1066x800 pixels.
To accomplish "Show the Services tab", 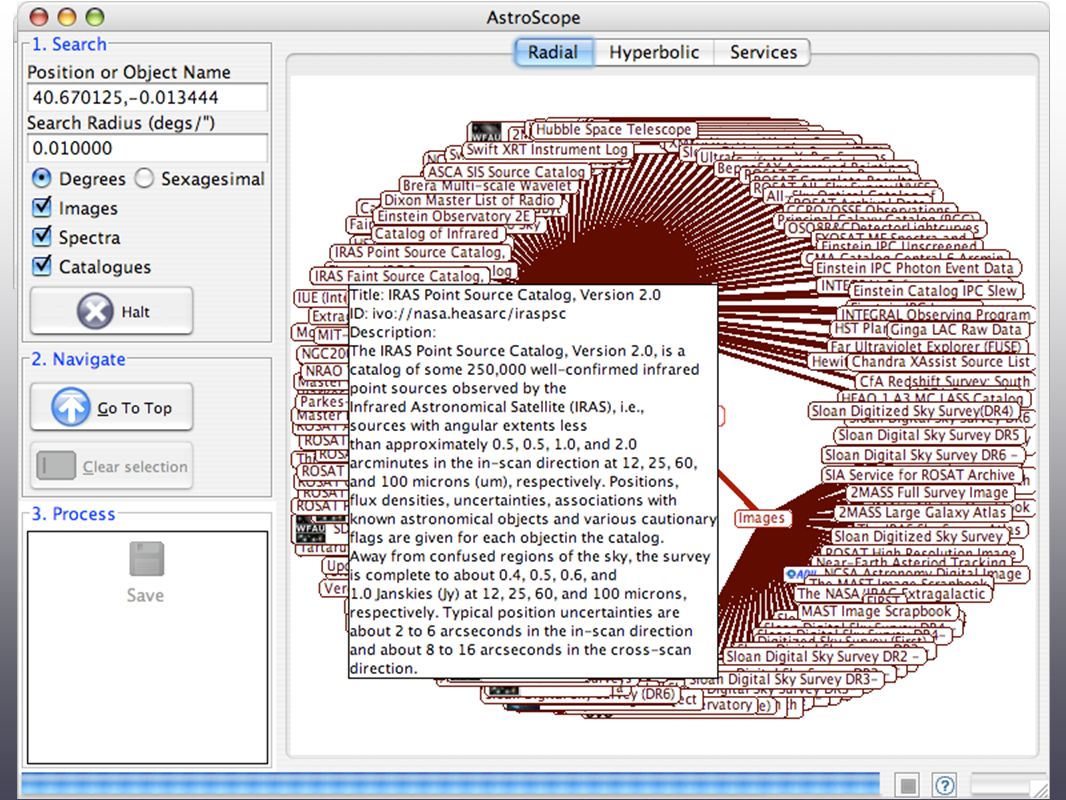I will click(763, 52).
